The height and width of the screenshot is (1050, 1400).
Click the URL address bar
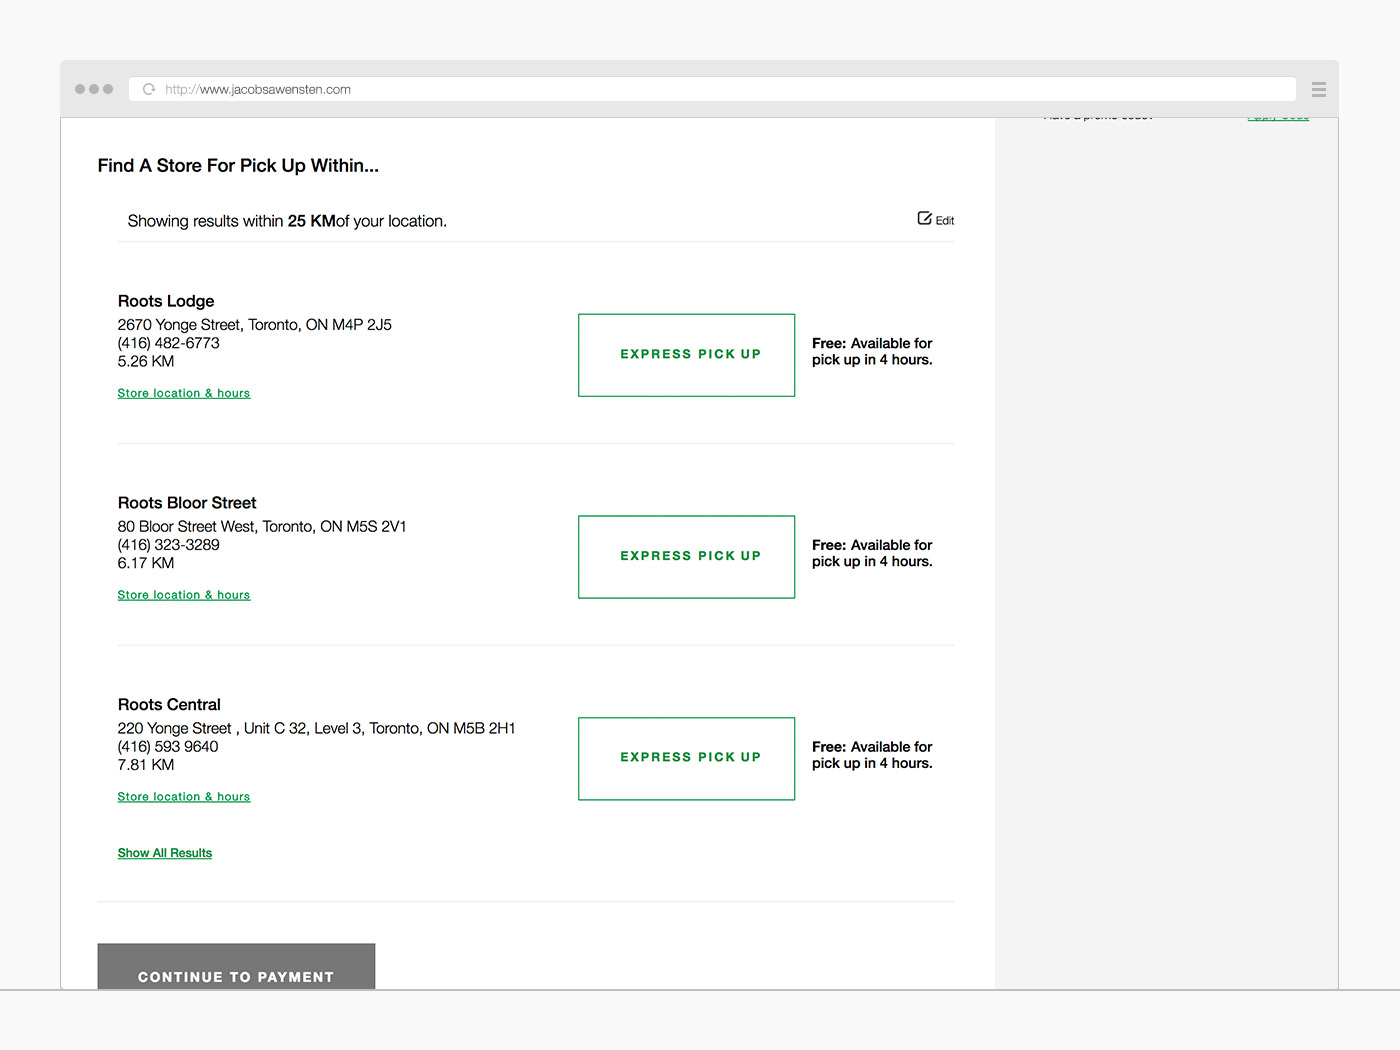tap(712, 89)
